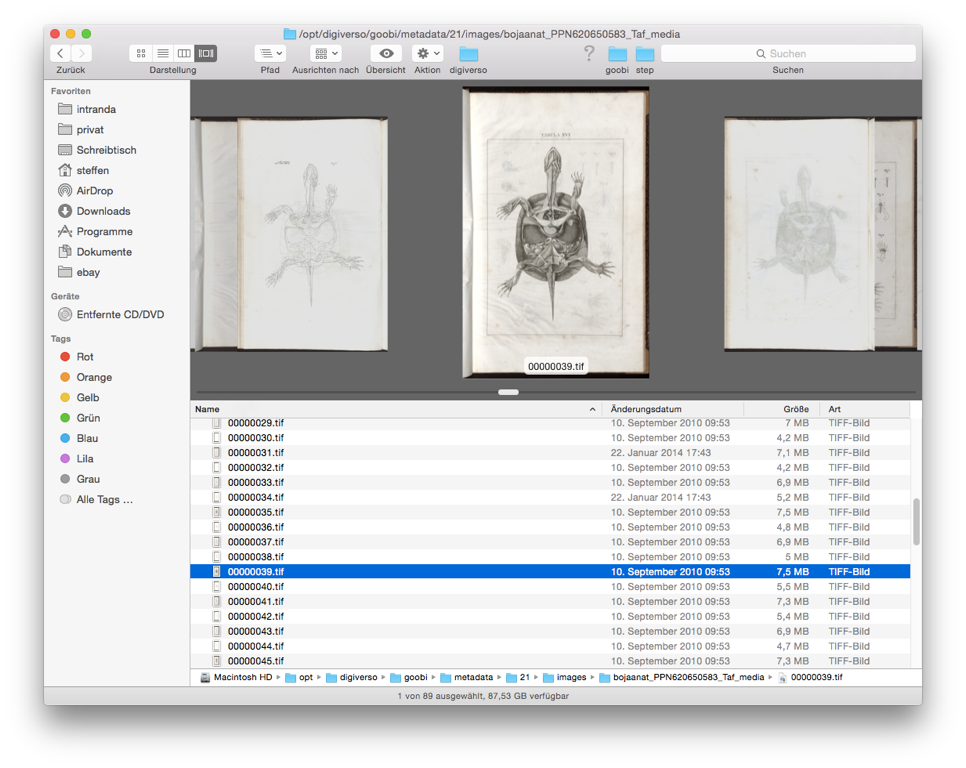Image resolution: width=966 pixels, height=768 pixels.
Task: Sort by Art column header
Action: point(864,409)
